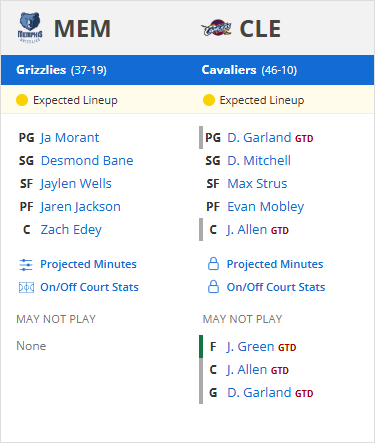Image resolution: width=375 pixels, height=443 pixels.
Task: Select Jaylen Wells in Grizzlies lineup
Action: (76, 184)
